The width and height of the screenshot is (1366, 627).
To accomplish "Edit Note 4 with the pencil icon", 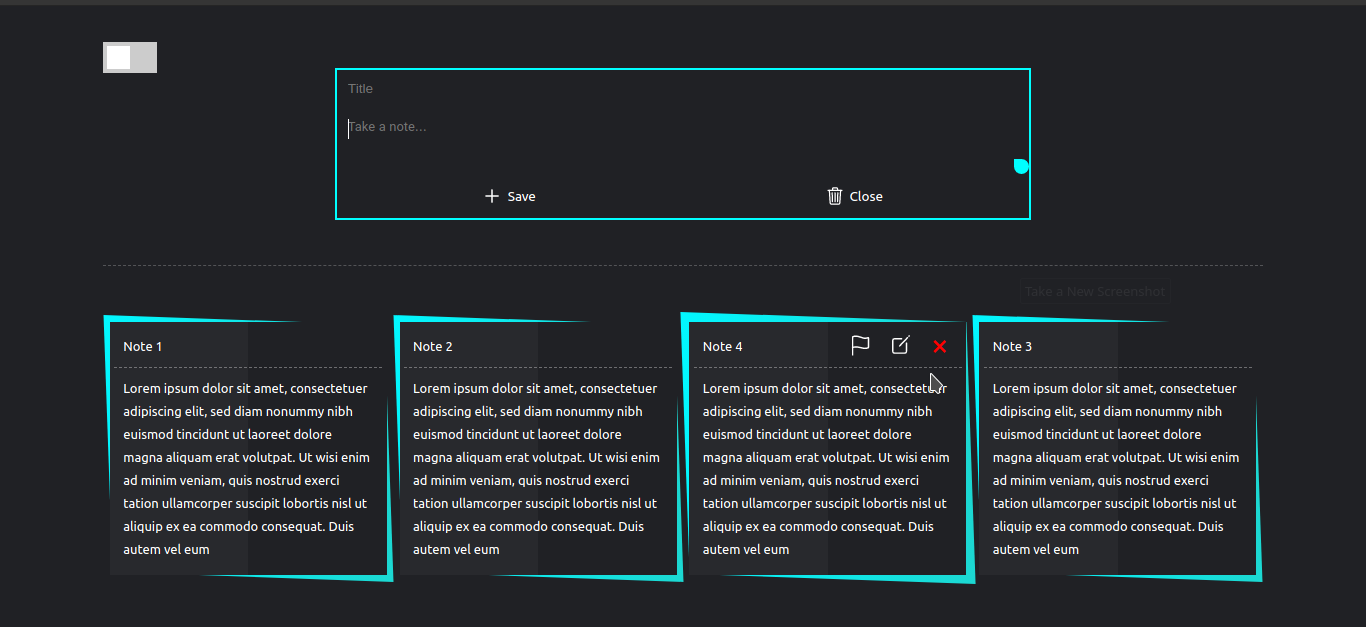I will (x=900, y=345).
